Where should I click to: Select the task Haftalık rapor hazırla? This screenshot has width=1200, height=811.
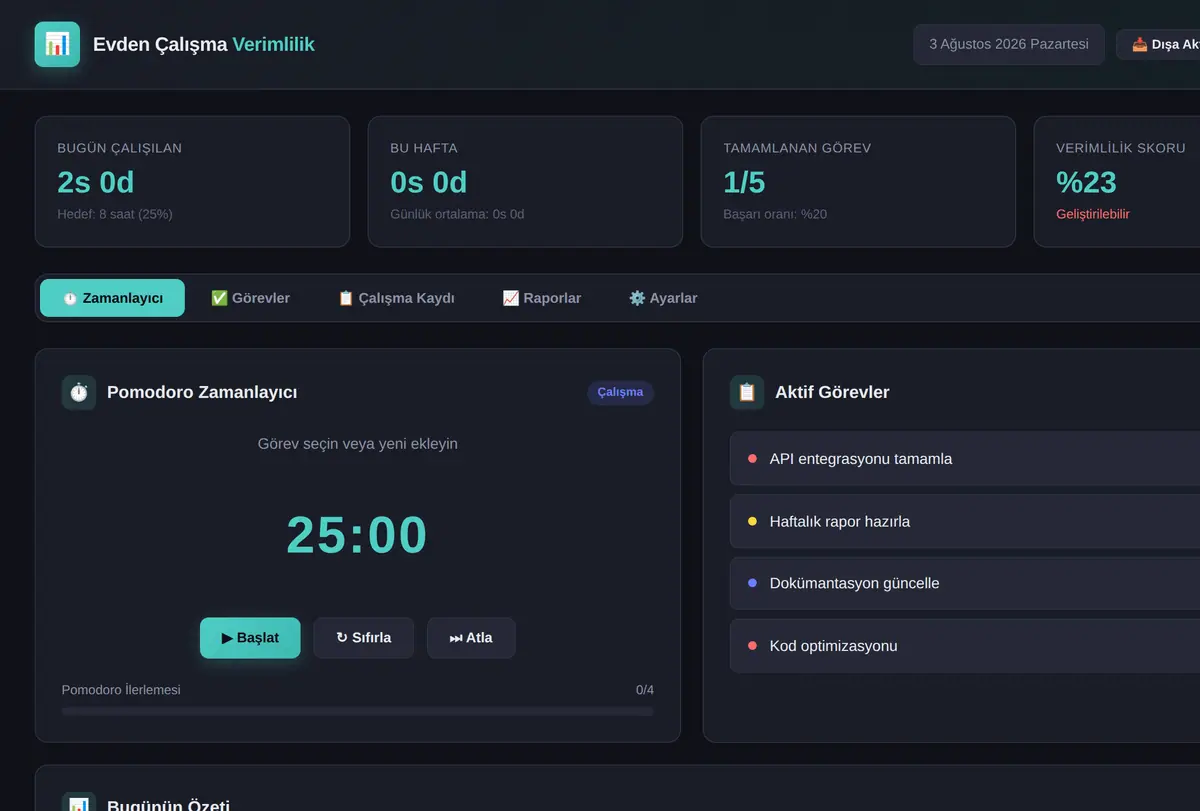point(965,521)
